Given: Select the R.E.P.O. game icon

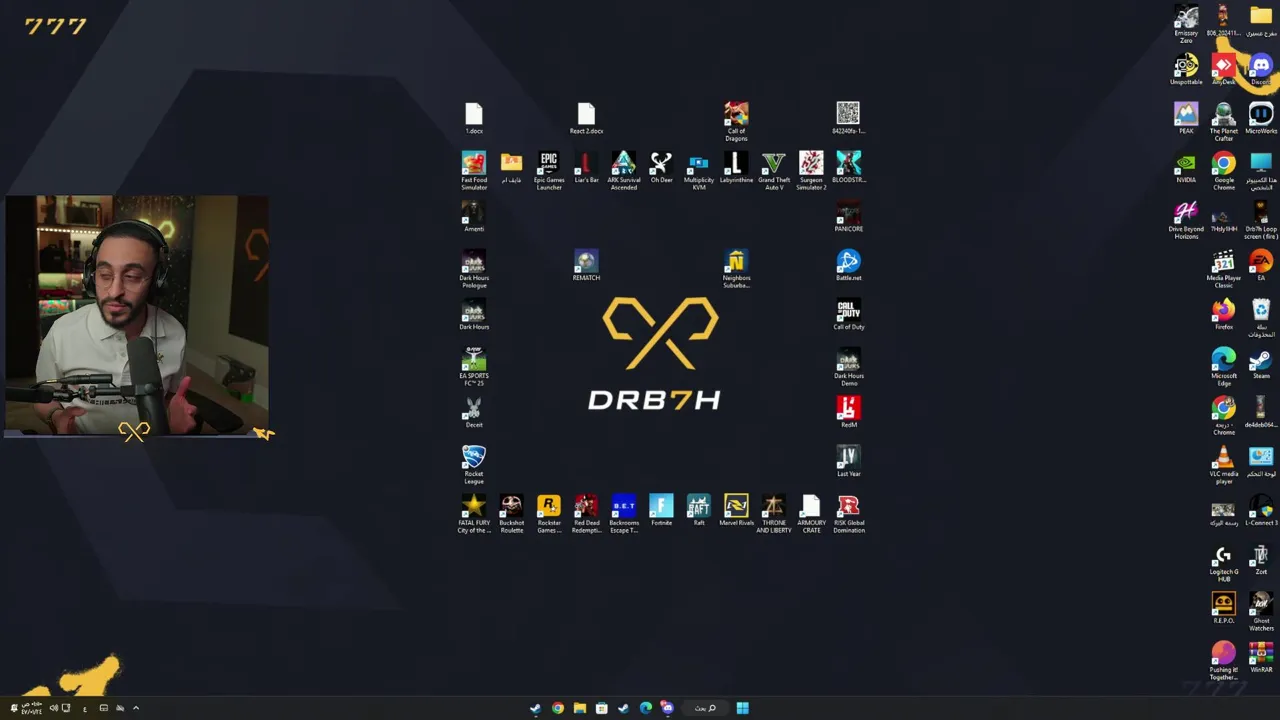Looking at the screenshot, I should click(x=1223, y=608).
